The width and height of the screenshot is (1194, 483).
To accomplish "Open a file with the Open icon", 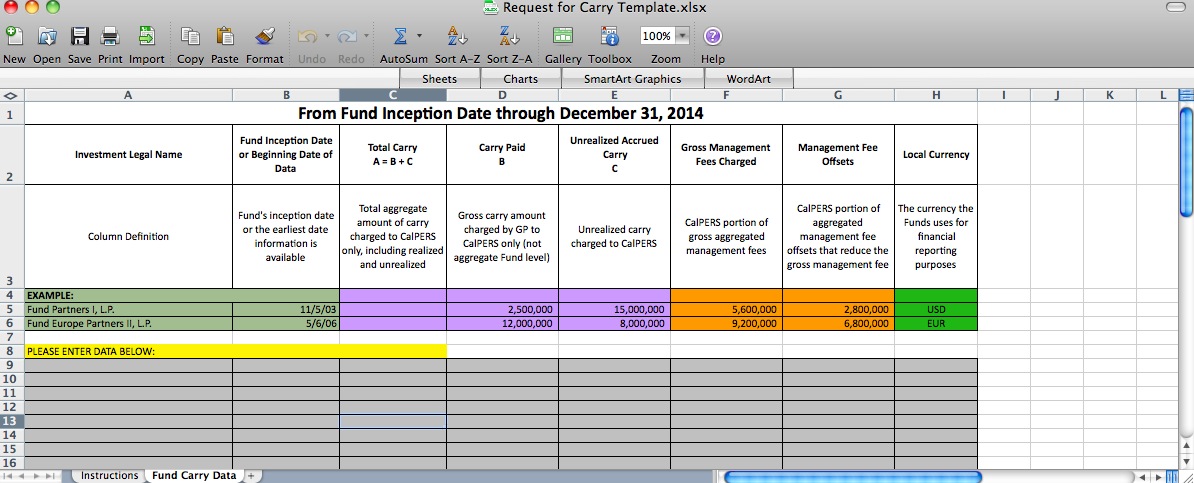I will [x=47, y=36].
